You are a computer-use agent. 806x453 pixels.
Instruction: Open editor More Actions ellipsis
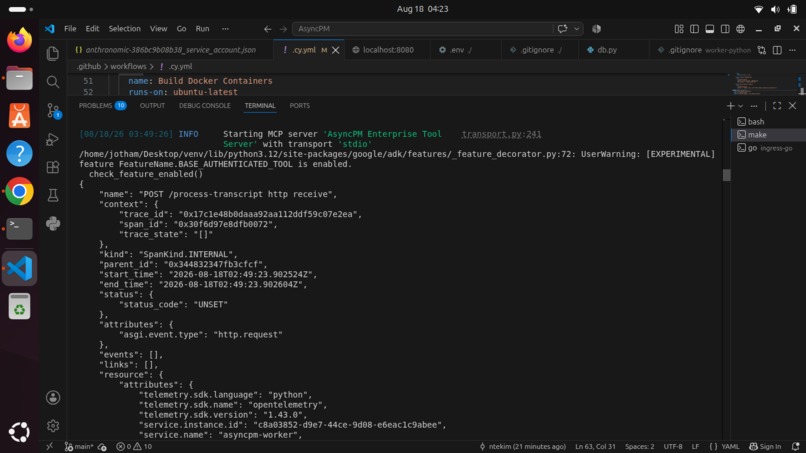(793, 50)
